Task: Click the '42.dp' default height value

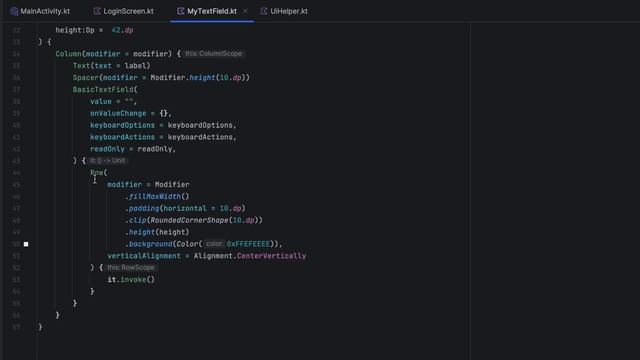Action: click(122, 30)
